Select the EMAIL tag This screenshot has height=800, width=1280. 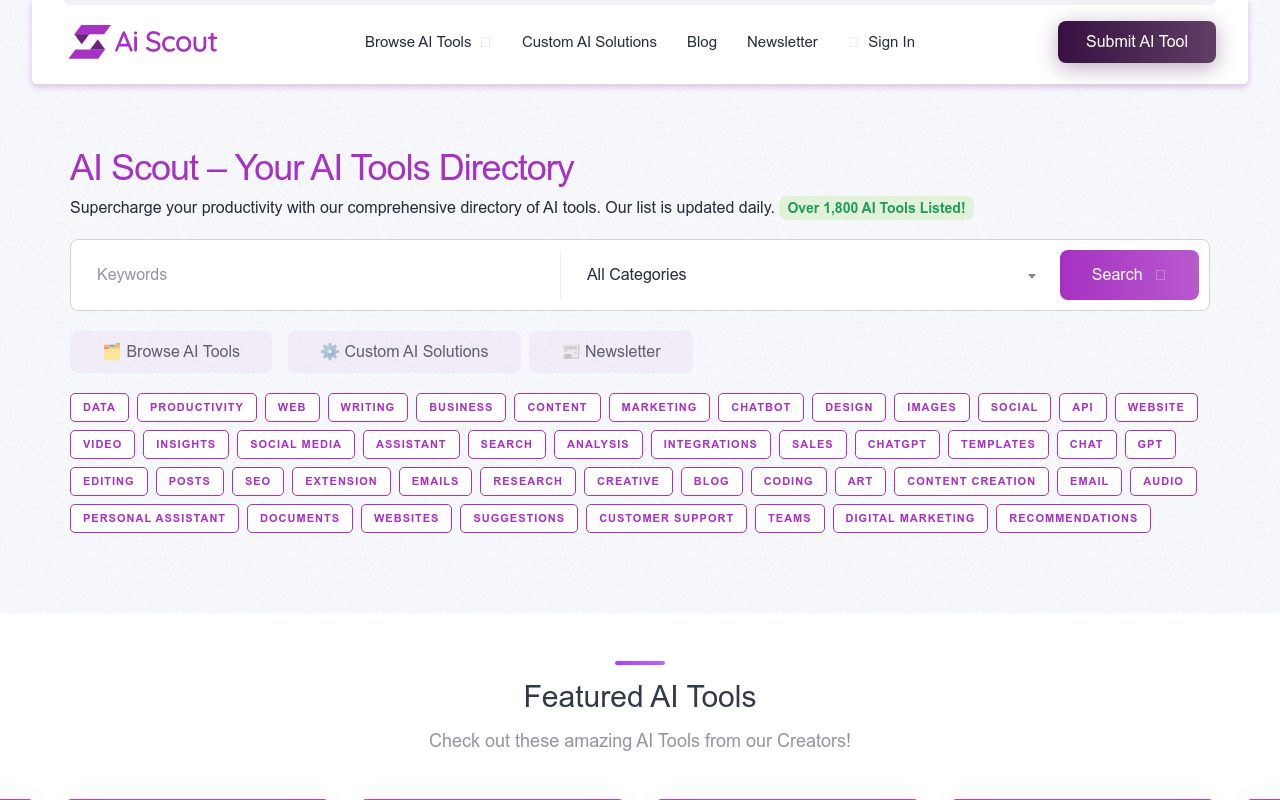tap(1089, 481)
